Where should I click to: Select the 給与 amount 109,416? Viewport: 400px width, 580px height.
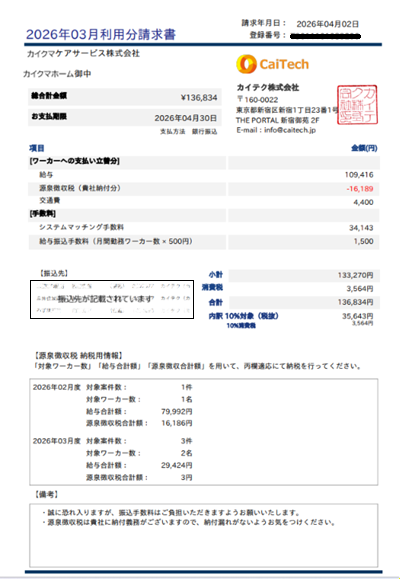[359, 175]
